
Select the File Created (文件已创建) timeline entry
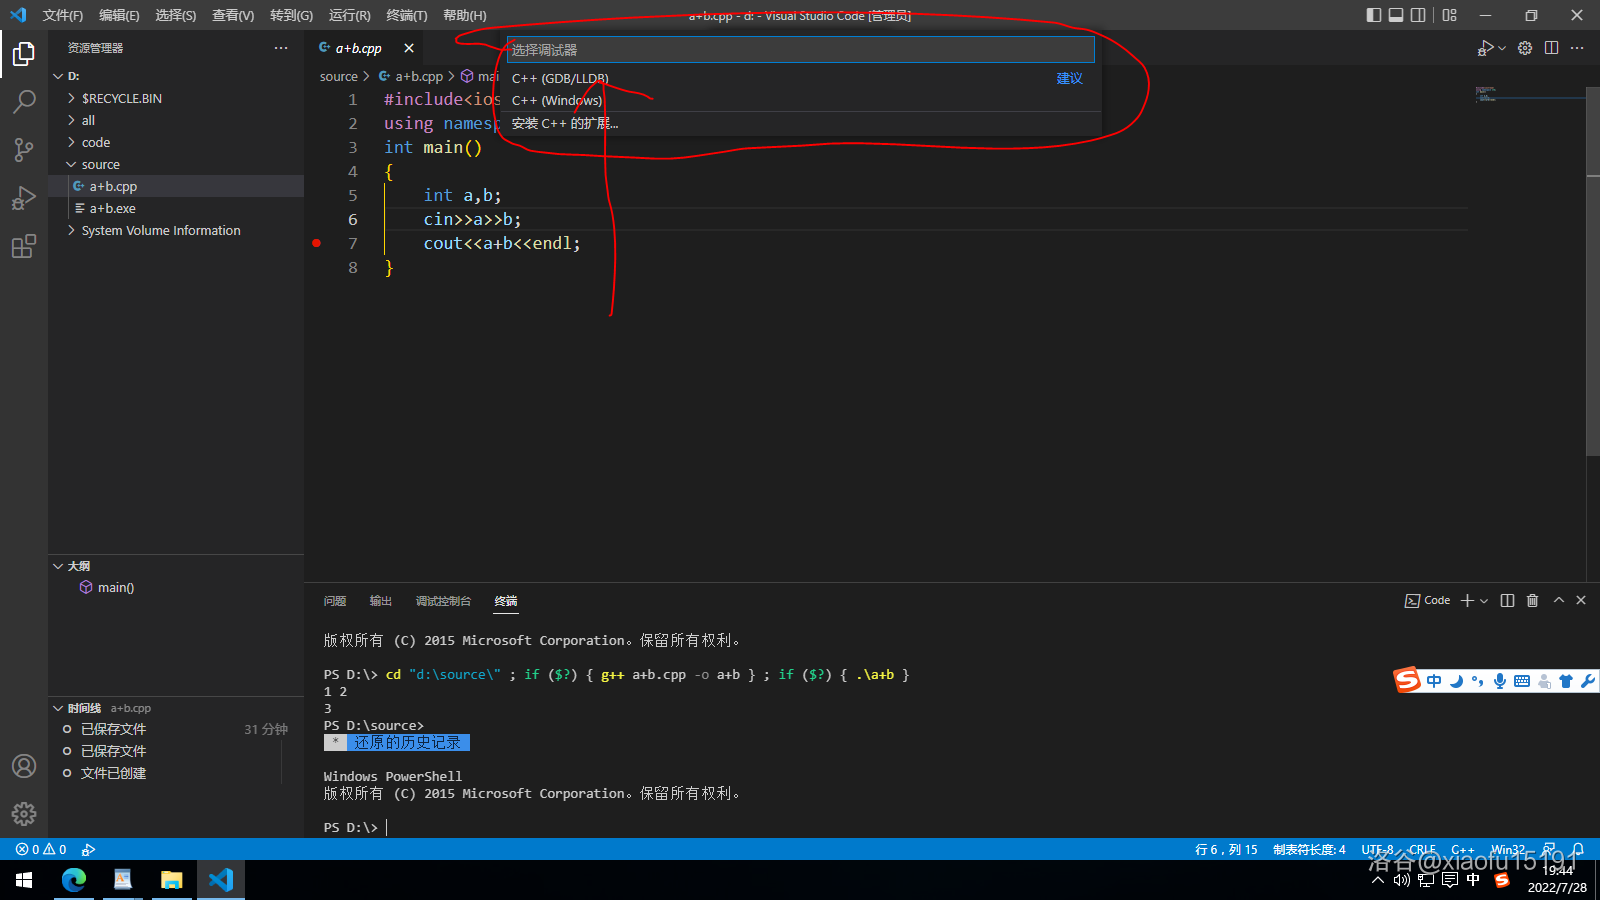click(176, 773)
